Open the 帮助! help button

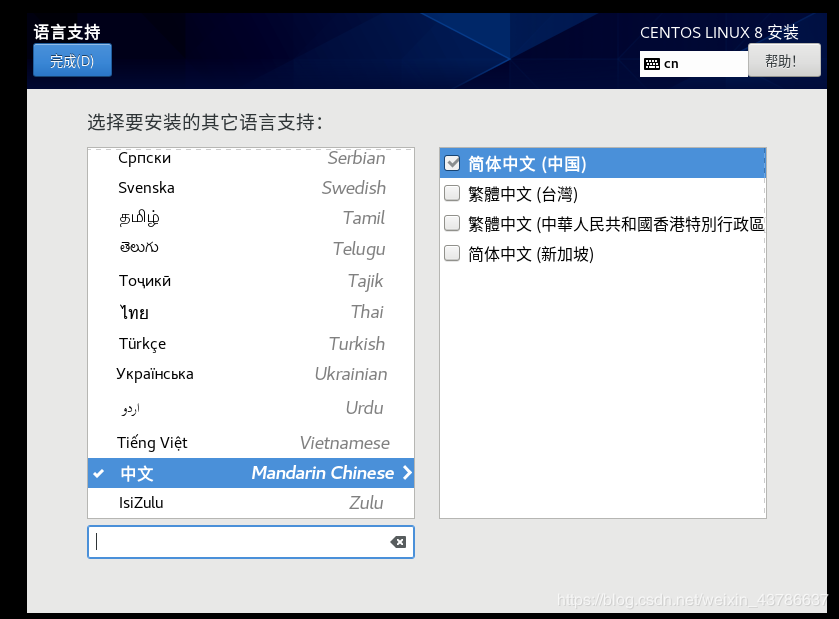pyautogui.click(x=784, y=60)
